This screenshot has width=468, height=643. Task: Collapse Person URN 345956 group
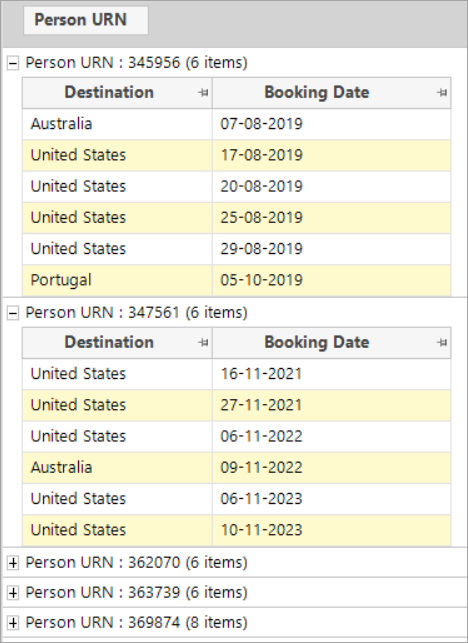point(13,63)
